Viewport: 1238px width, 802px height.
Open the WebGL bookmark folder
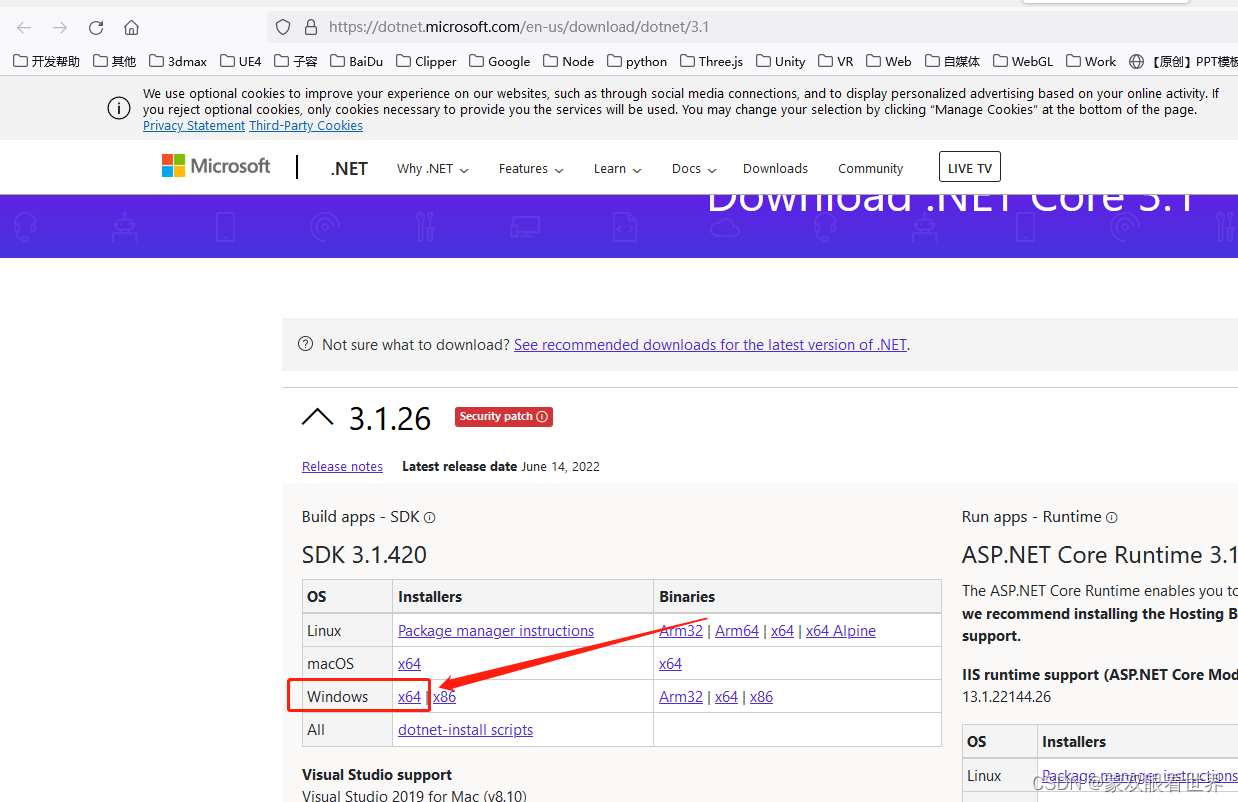click(x=1022, y=61)
